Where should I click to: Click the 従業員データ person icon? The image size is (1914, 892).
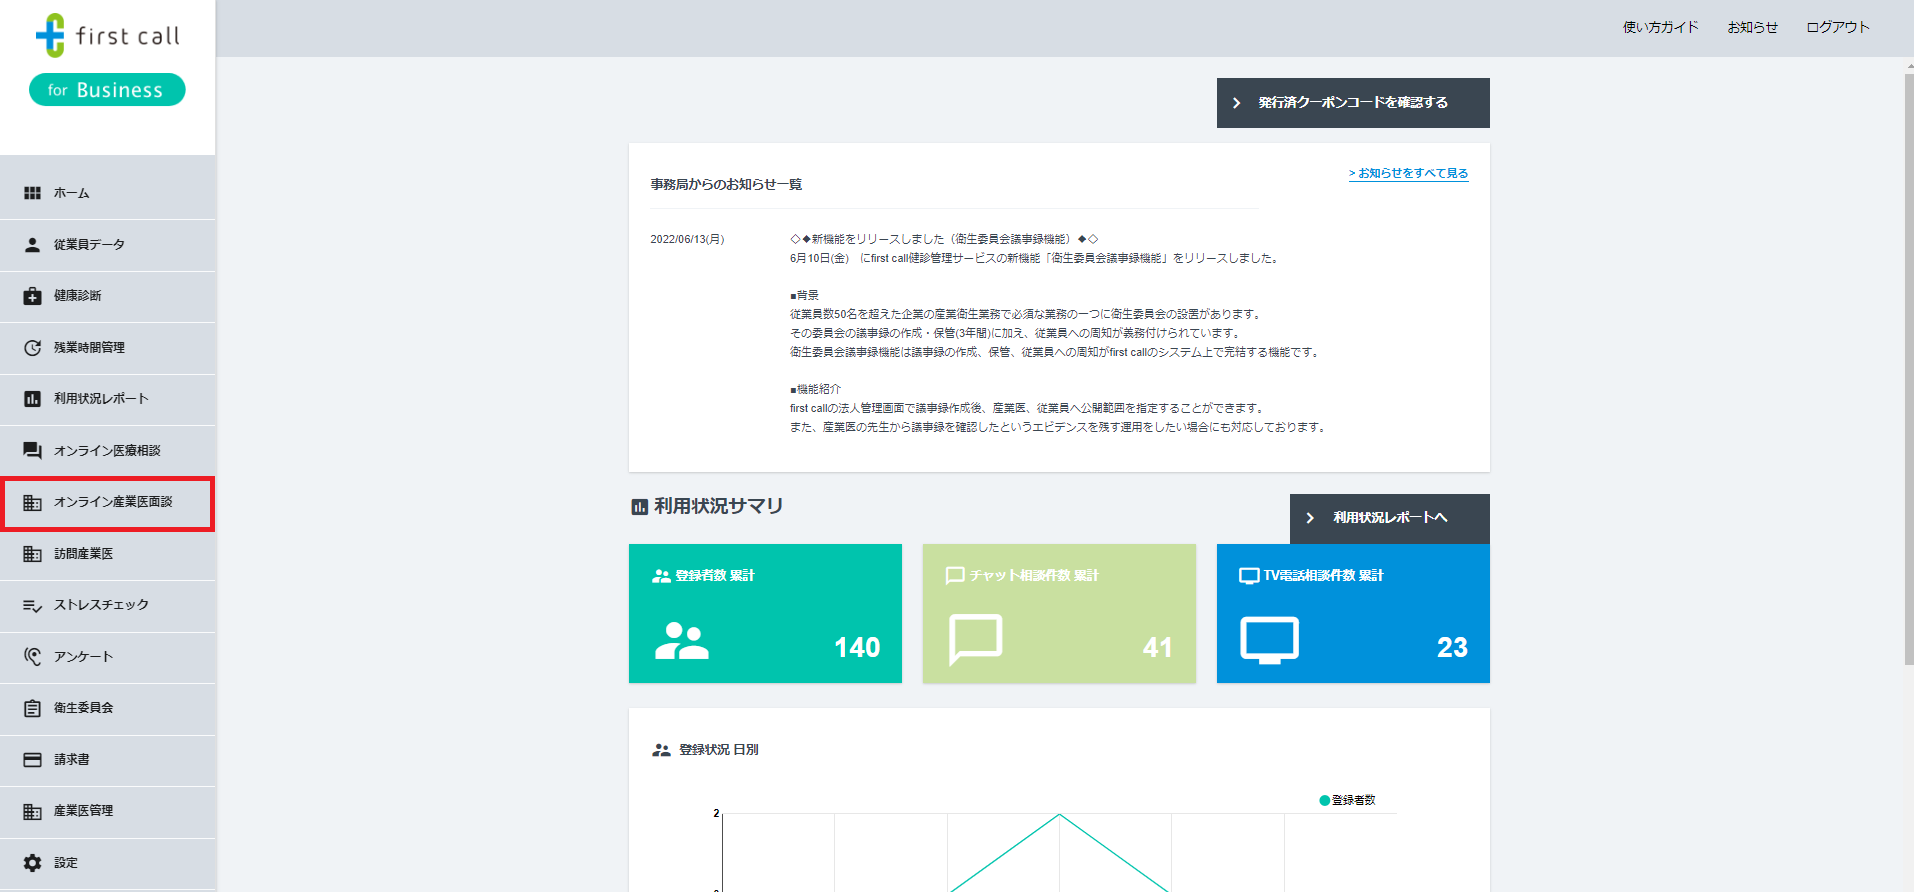[33, 245]
